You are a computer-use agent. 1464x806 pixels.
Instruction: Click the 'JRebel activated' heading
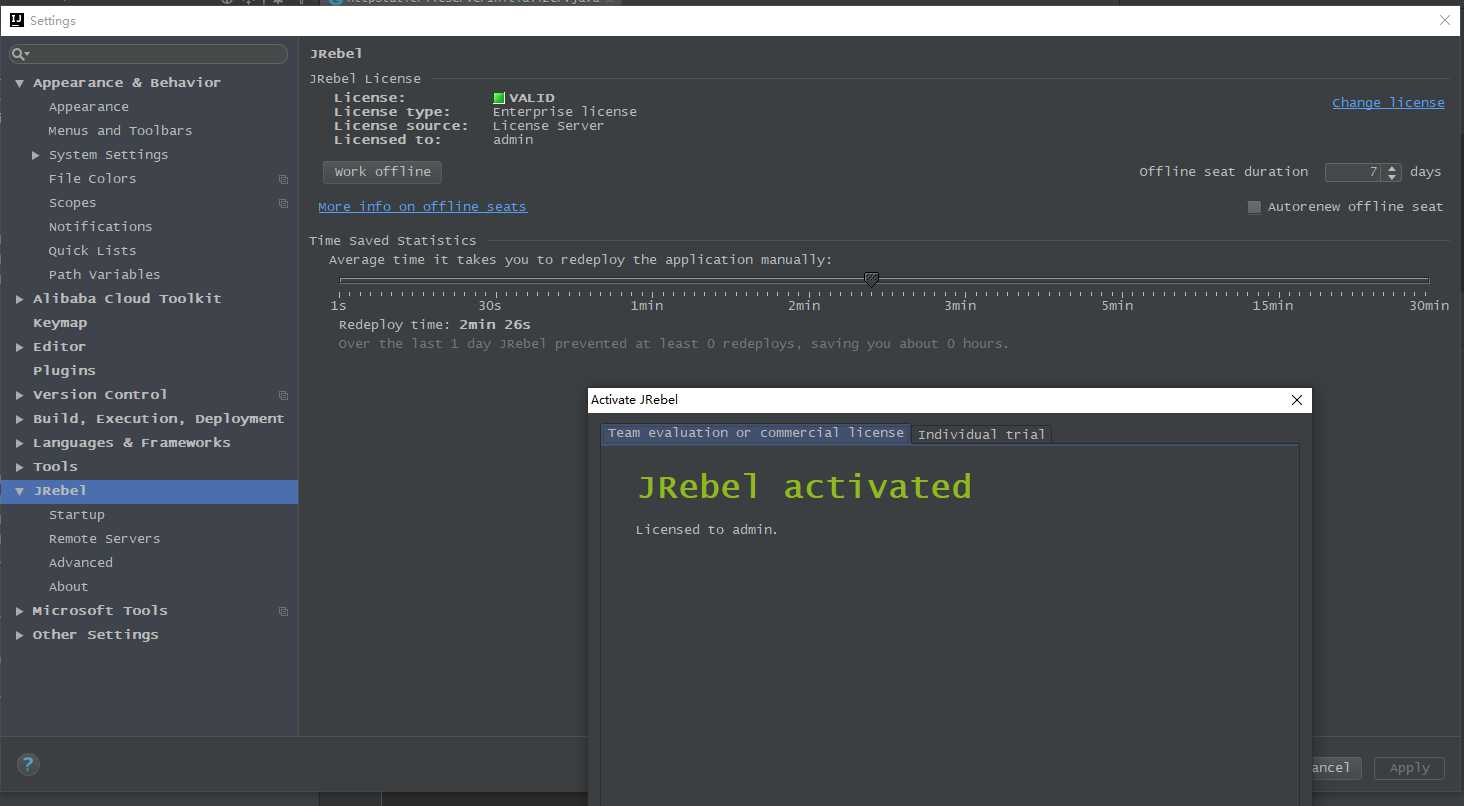(x=804, y=487)
